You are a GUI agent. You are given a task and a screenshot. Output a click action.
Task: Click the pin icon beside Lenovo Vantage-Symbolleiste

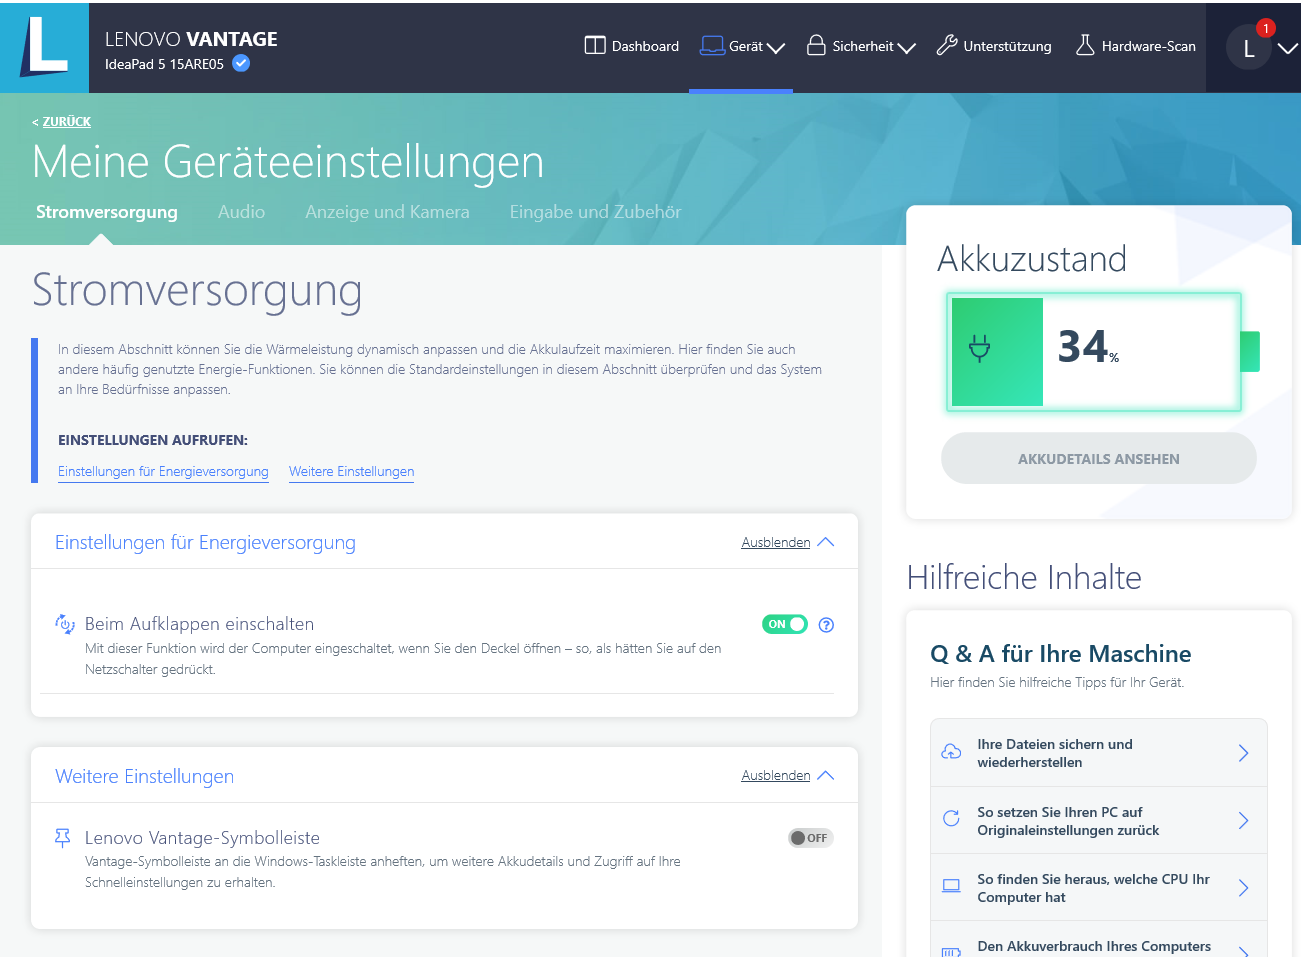click(63, 838)
